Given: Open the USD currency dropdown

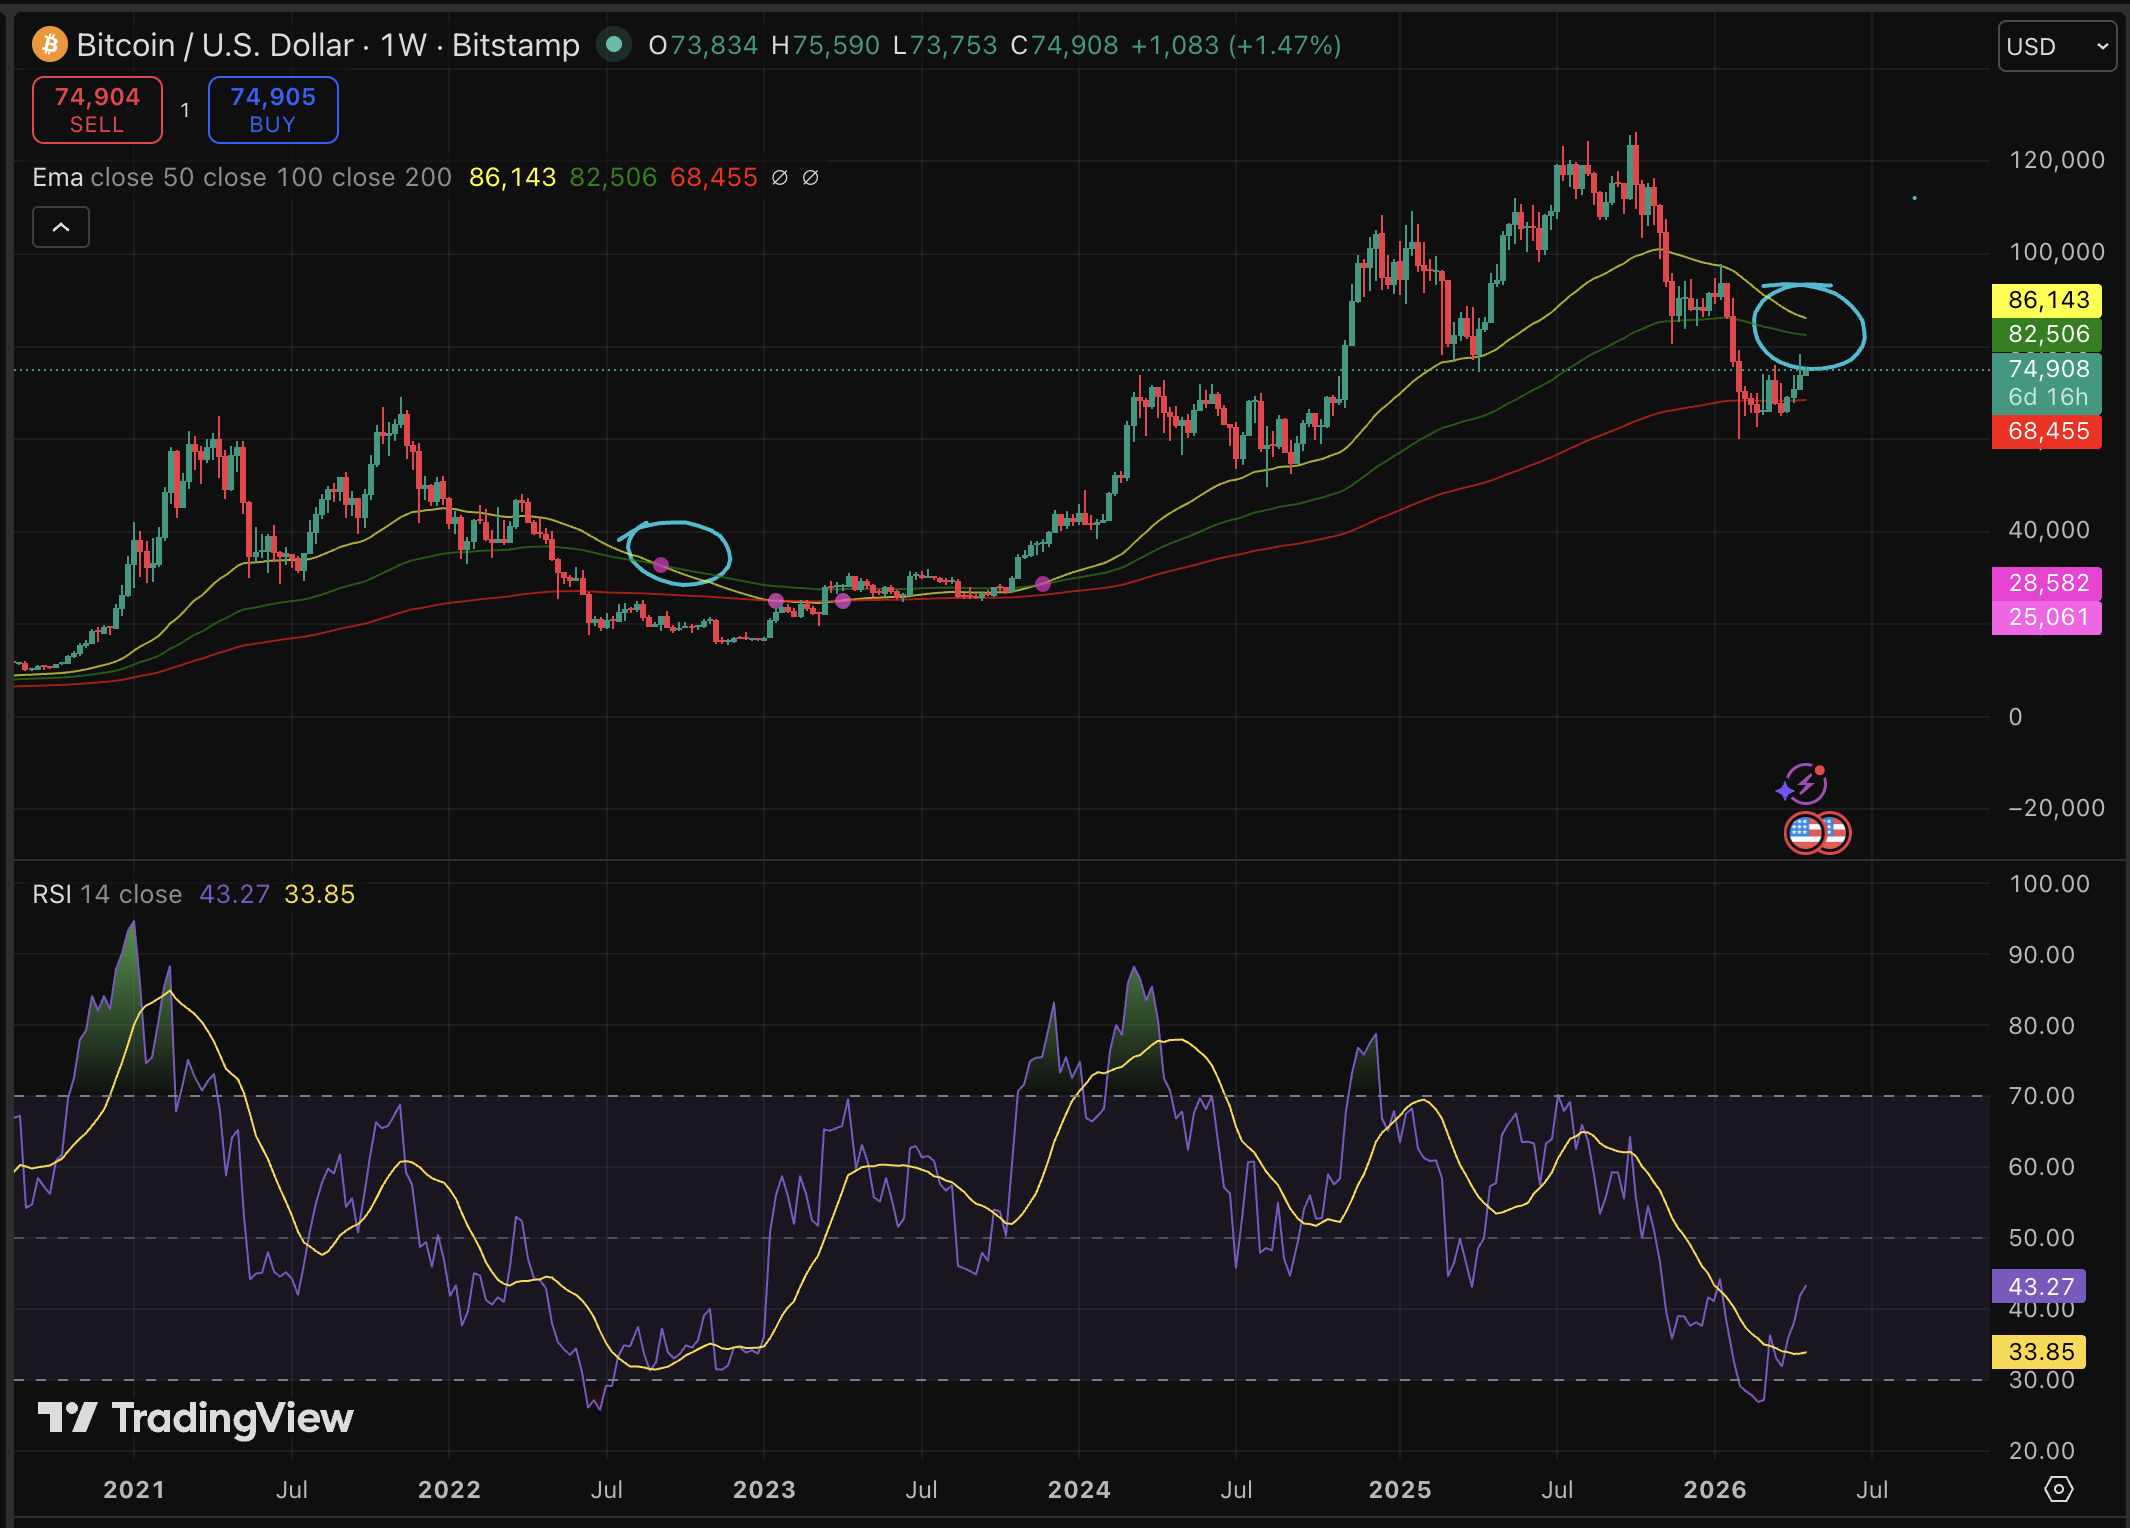Looking at the screenshot, I should [2056, 46].
